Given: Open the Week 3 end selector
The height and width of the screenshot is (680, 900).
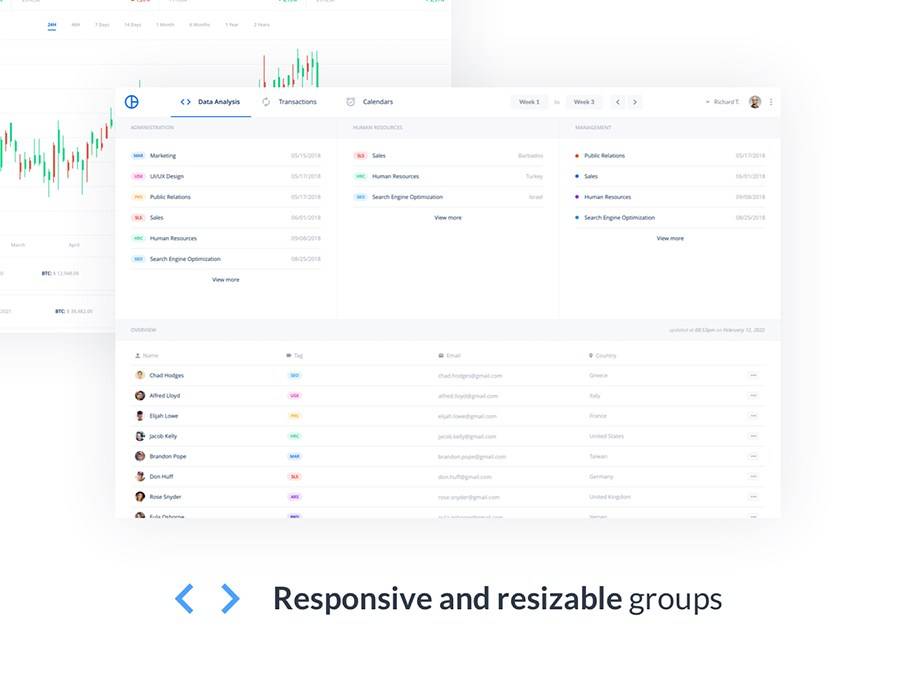Looking at the screenshot, I should pyautogui.click(x=584, y=102).
